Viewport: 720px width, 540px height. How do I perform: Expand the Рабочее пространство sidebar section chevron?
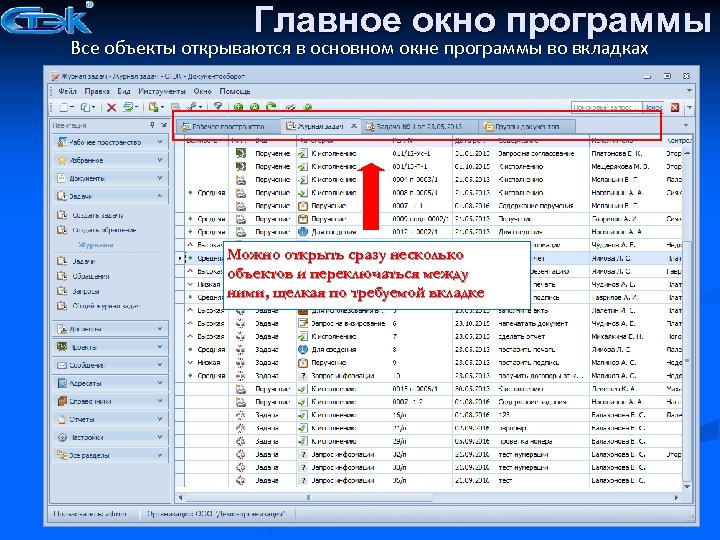point(160,142)
